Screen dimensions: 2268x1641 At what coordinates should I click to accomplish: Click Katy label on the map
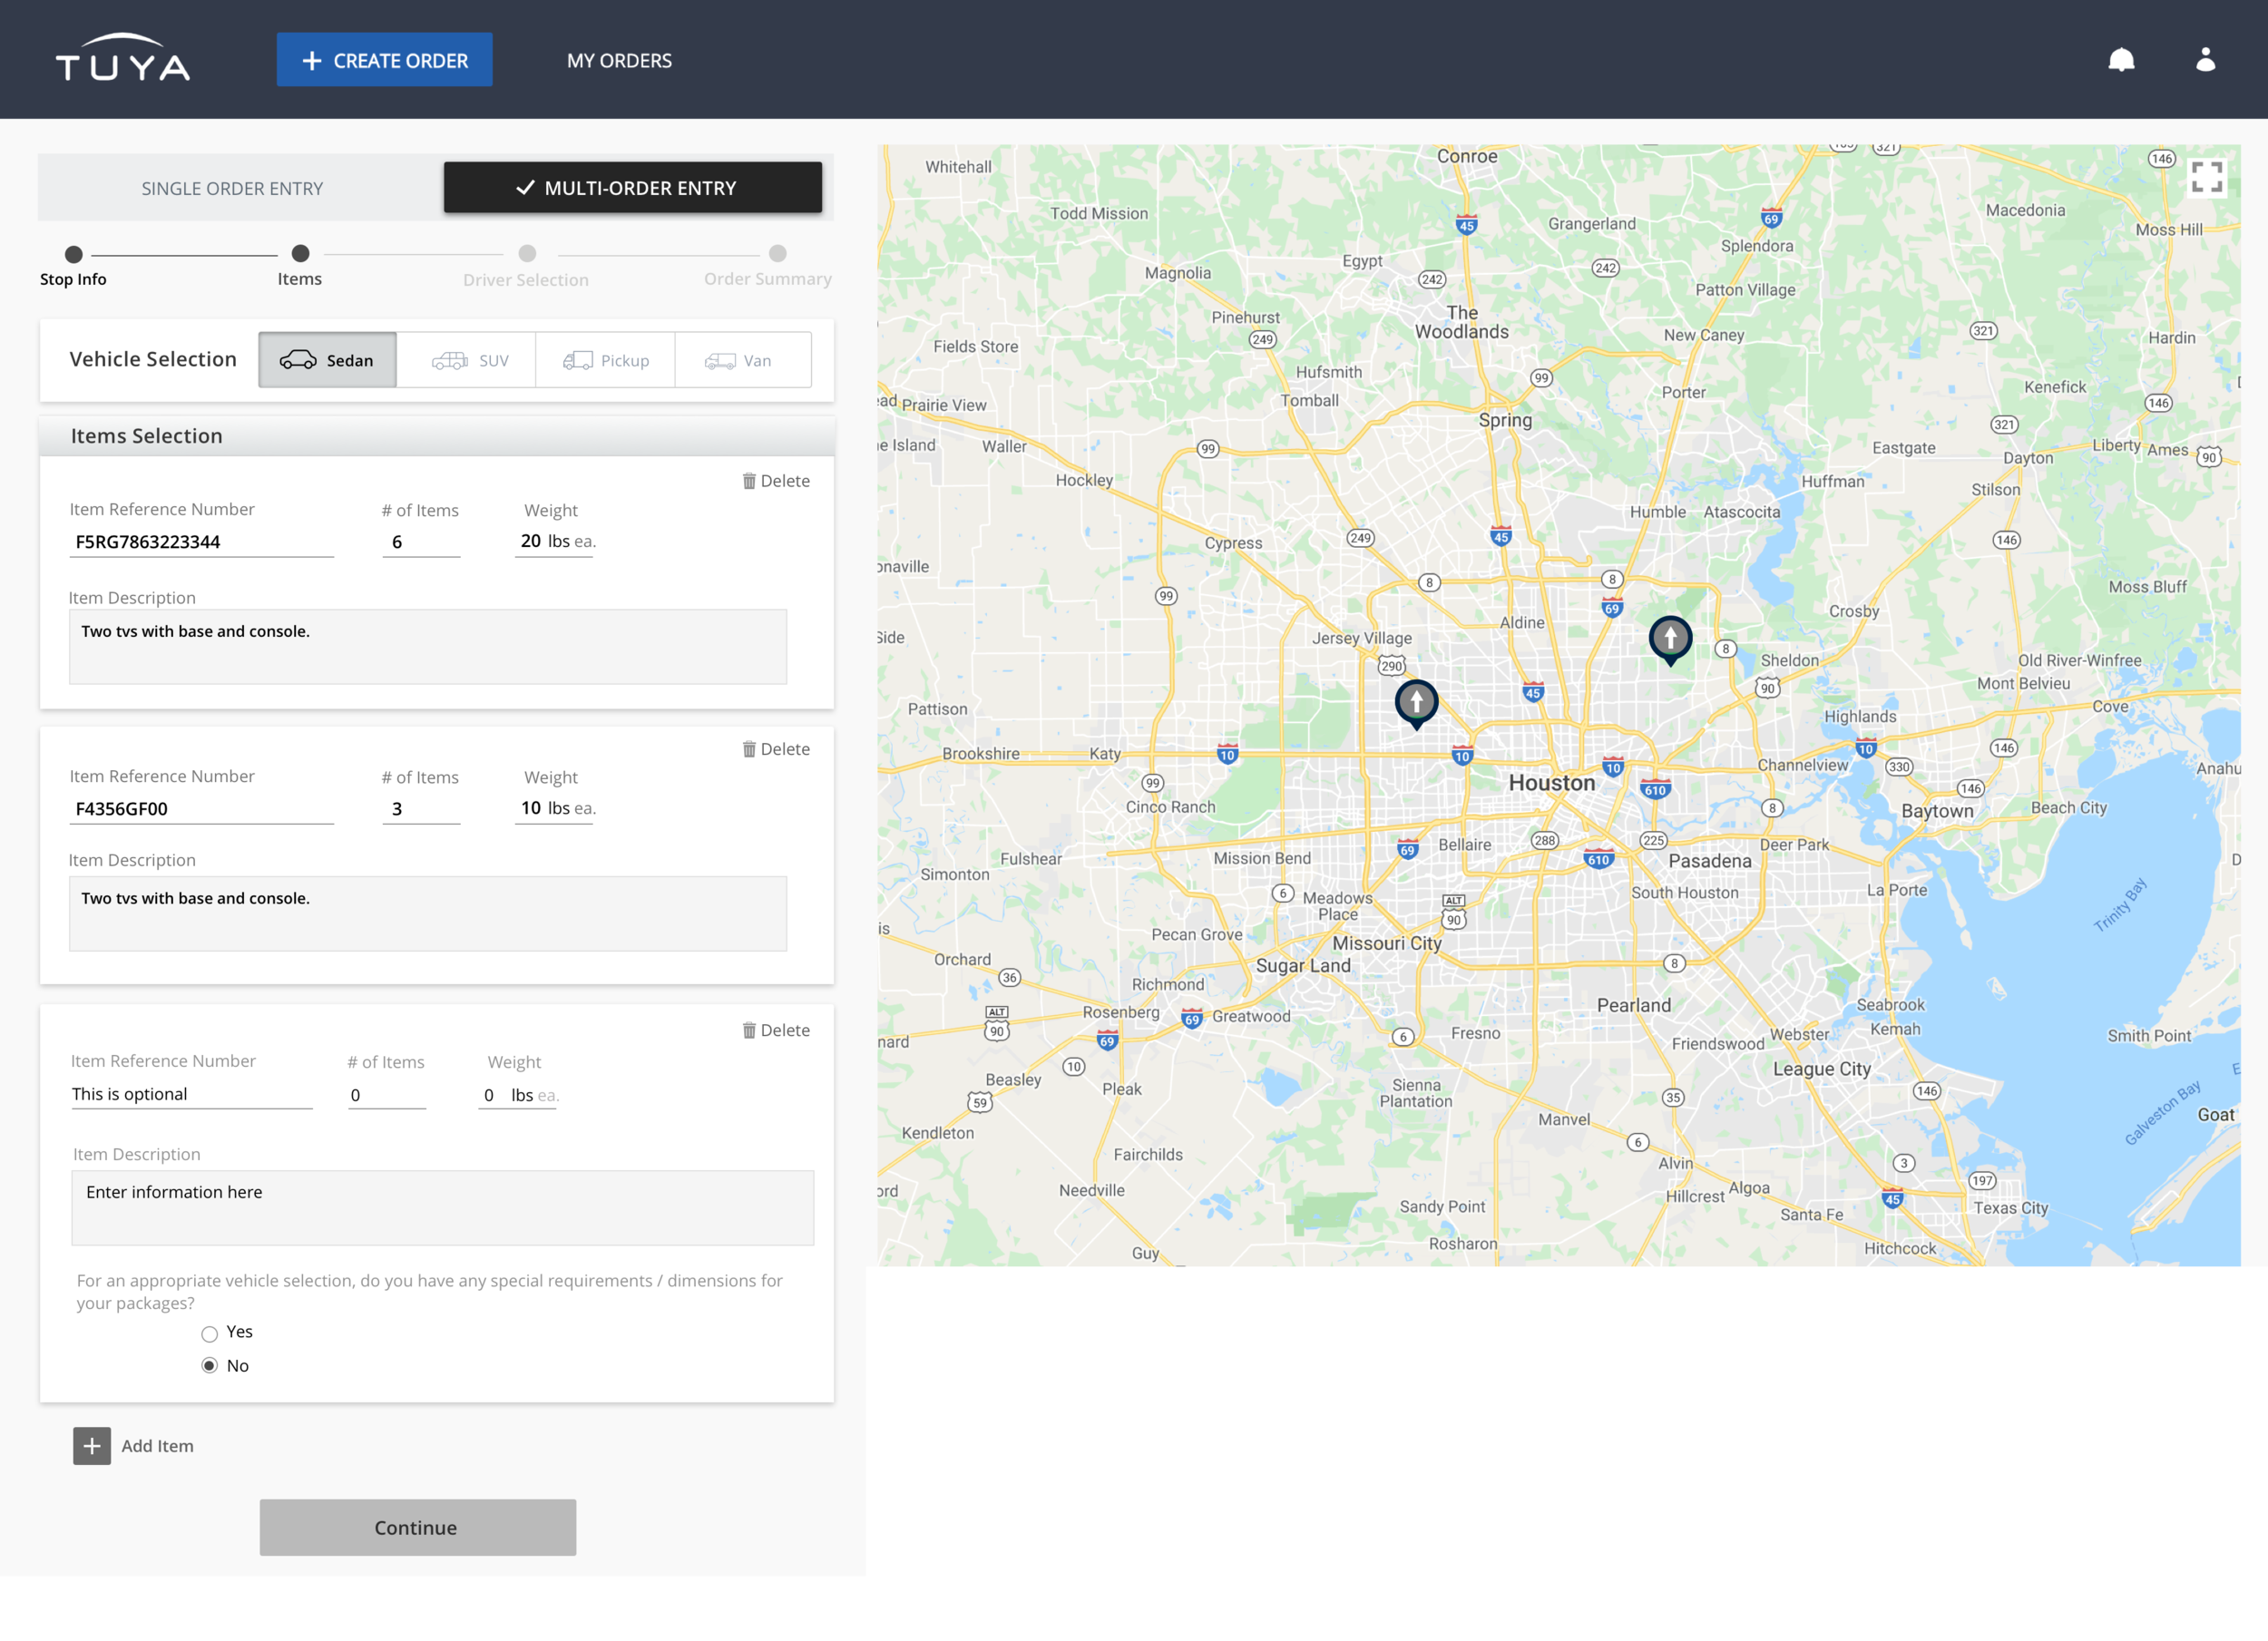pos(1105,754)
